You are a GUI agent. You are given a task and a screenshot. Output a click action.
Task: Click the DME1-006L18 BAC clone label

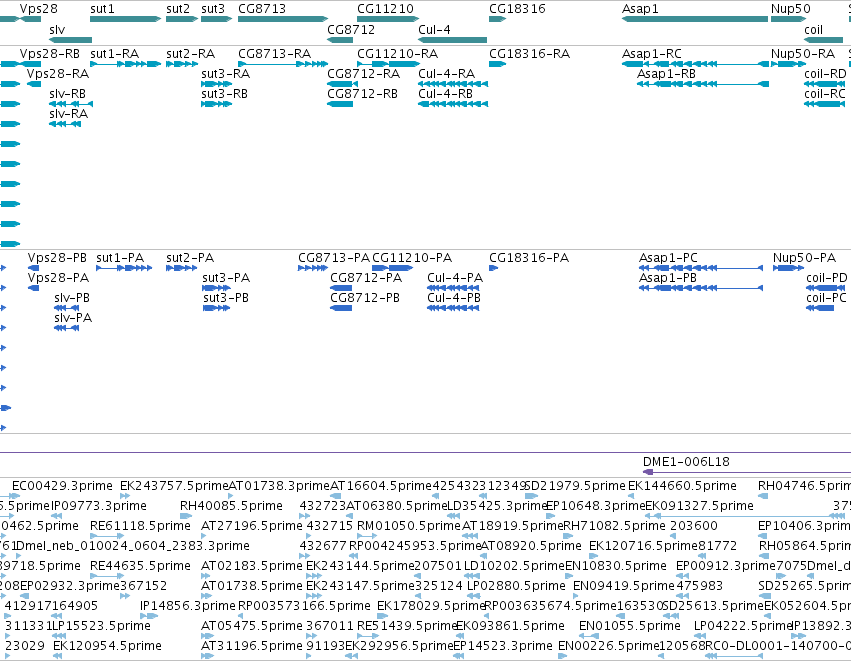click(x=686, y=462)
